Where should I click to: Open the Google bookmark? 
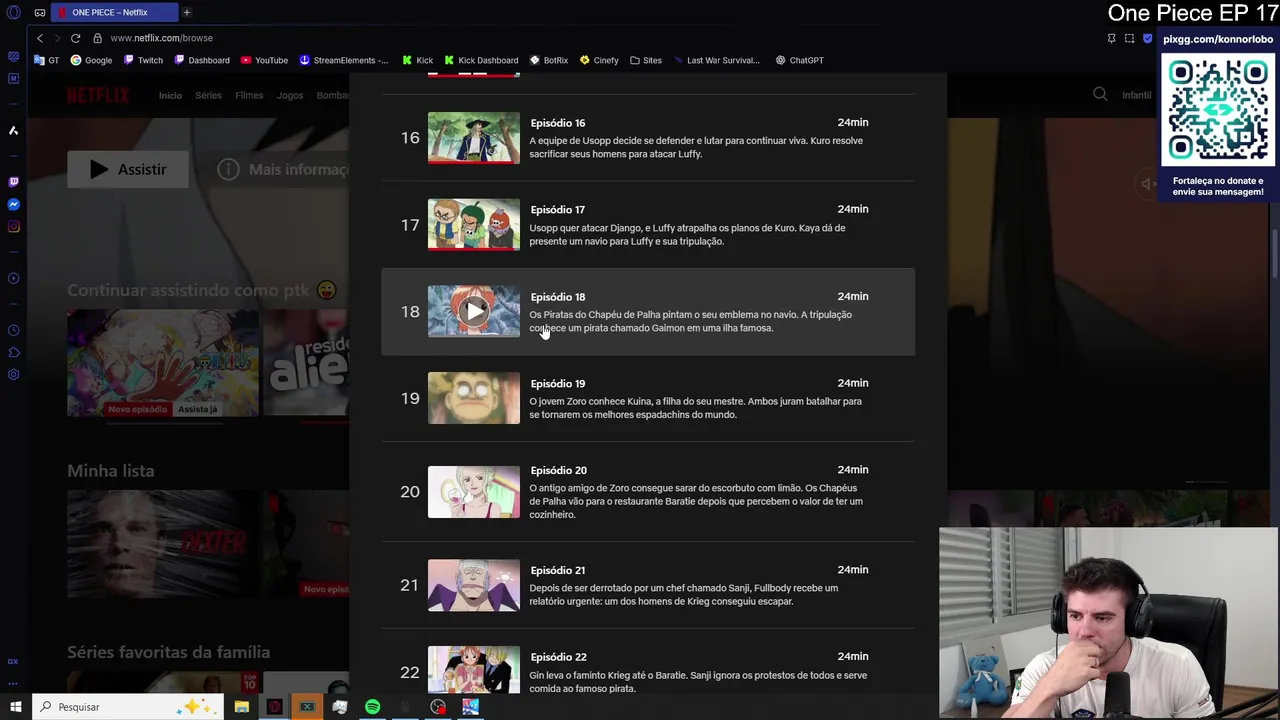(x=91, y=60)
